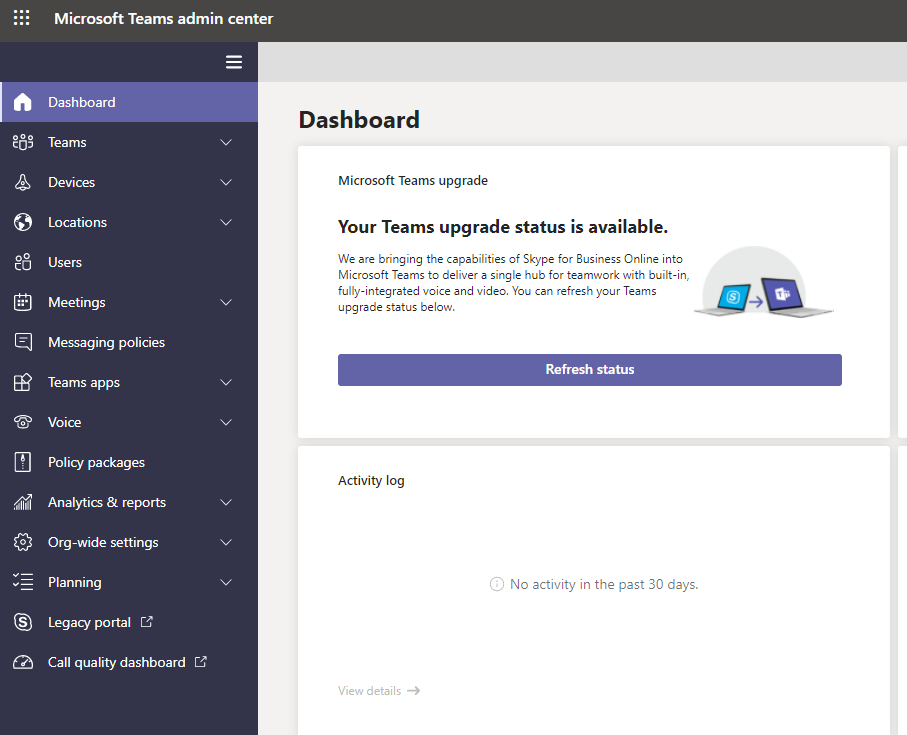907x735 pixels.
Task: Click the Teams people icon in sidebar
Action: [x=23, y=142]
